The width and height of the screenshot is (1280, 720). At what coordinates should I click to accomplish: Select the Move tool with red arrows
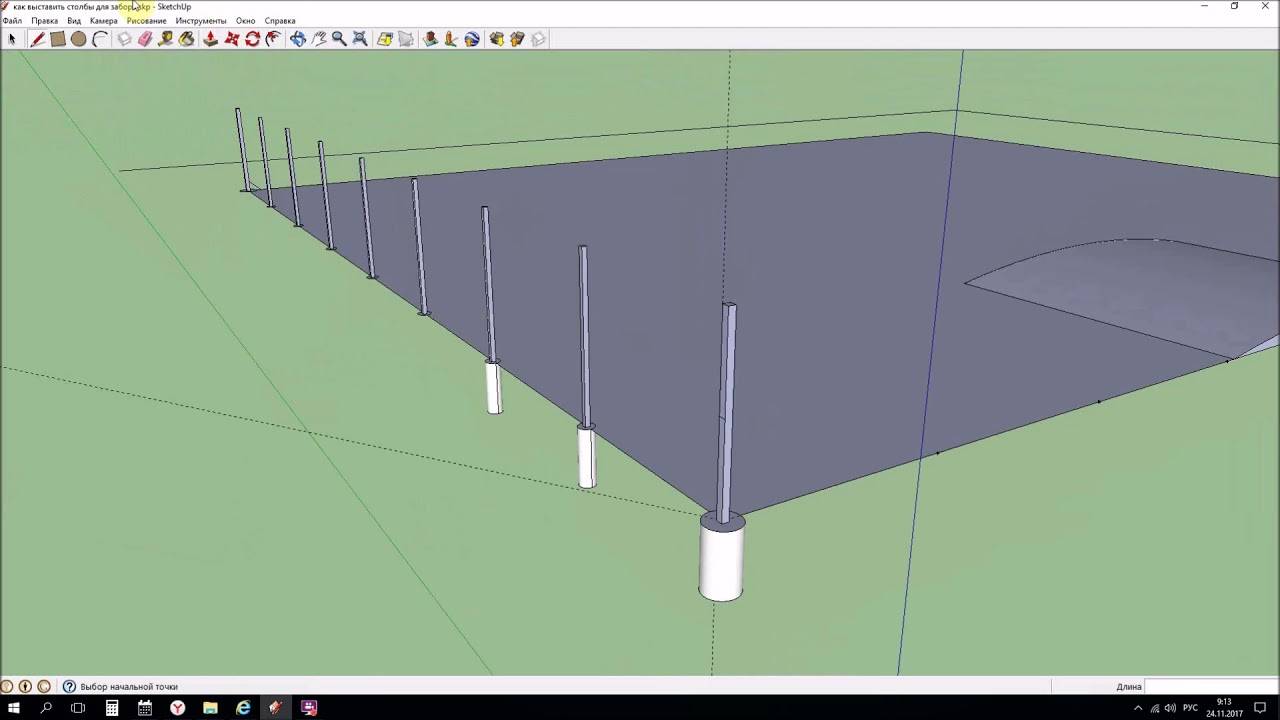pos(232,39)
